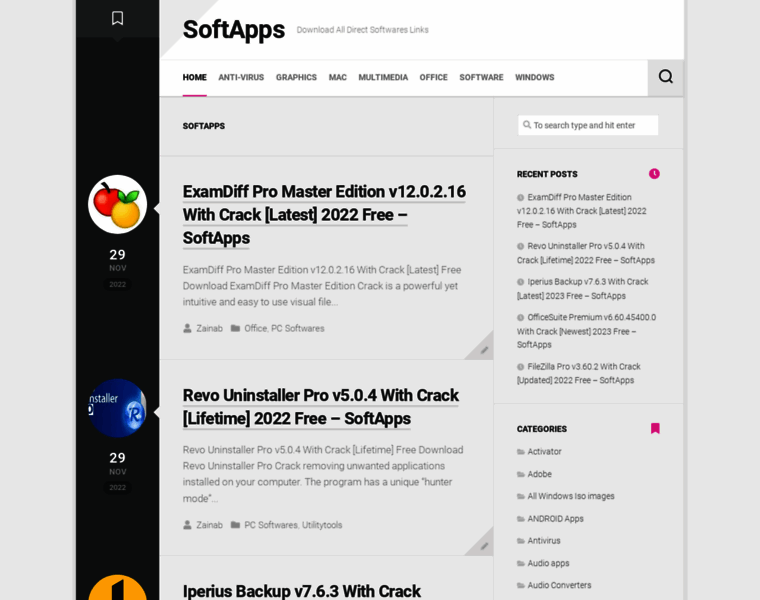Open the Audio Converters category
Viewport: 760px width, 600px height.
pos(559,585)
